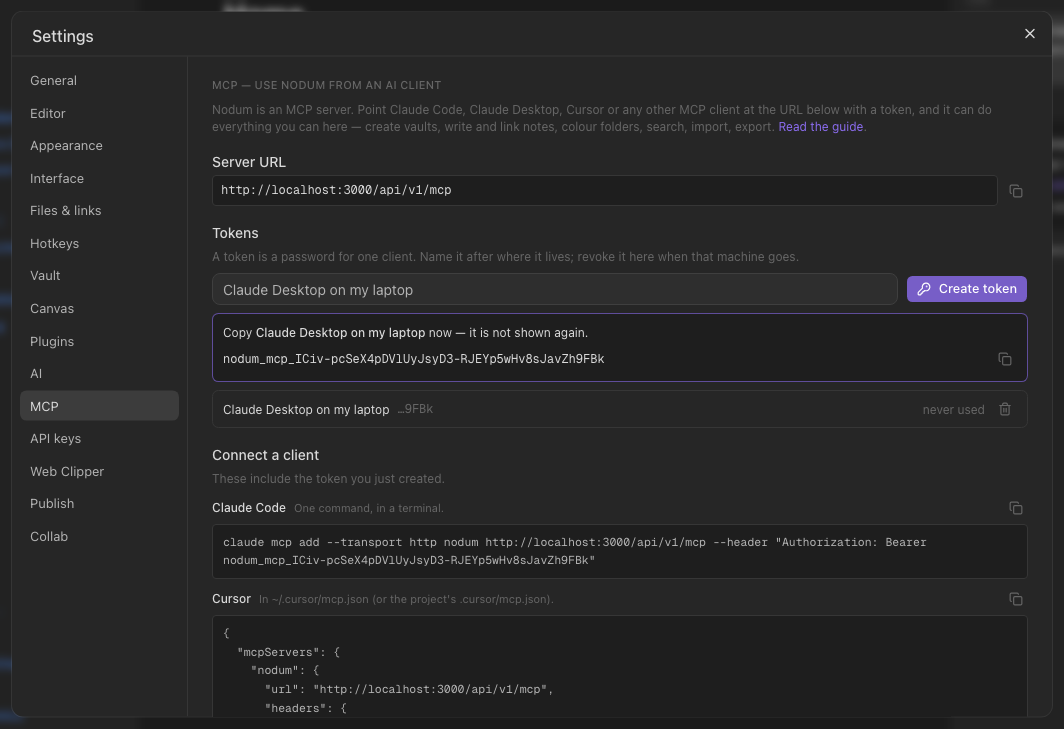The height and width of the screenshot is (729, 1064).
Task: Select the MCP sidebar item
Action: click(x=99, y=406)
